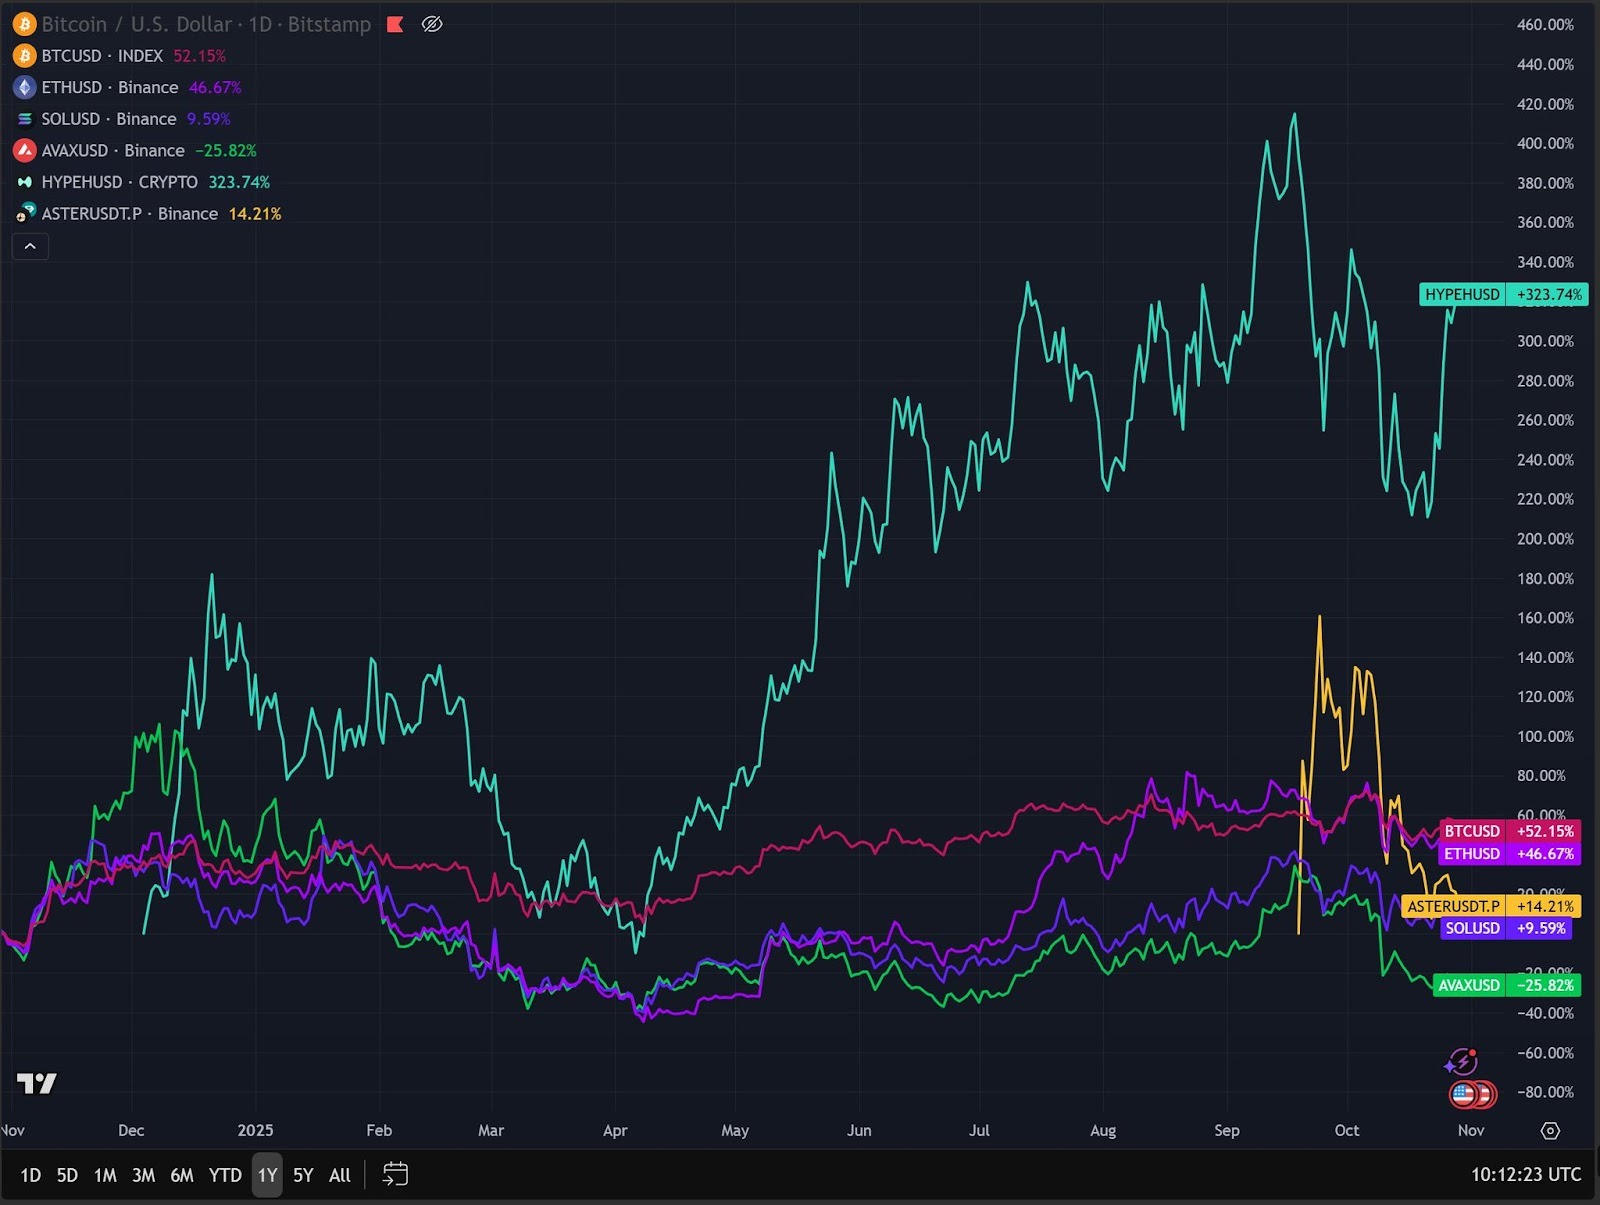Open chart settings gear icon
The width and height of the screenshot is (1600, 1205).
(1550, 1130)
